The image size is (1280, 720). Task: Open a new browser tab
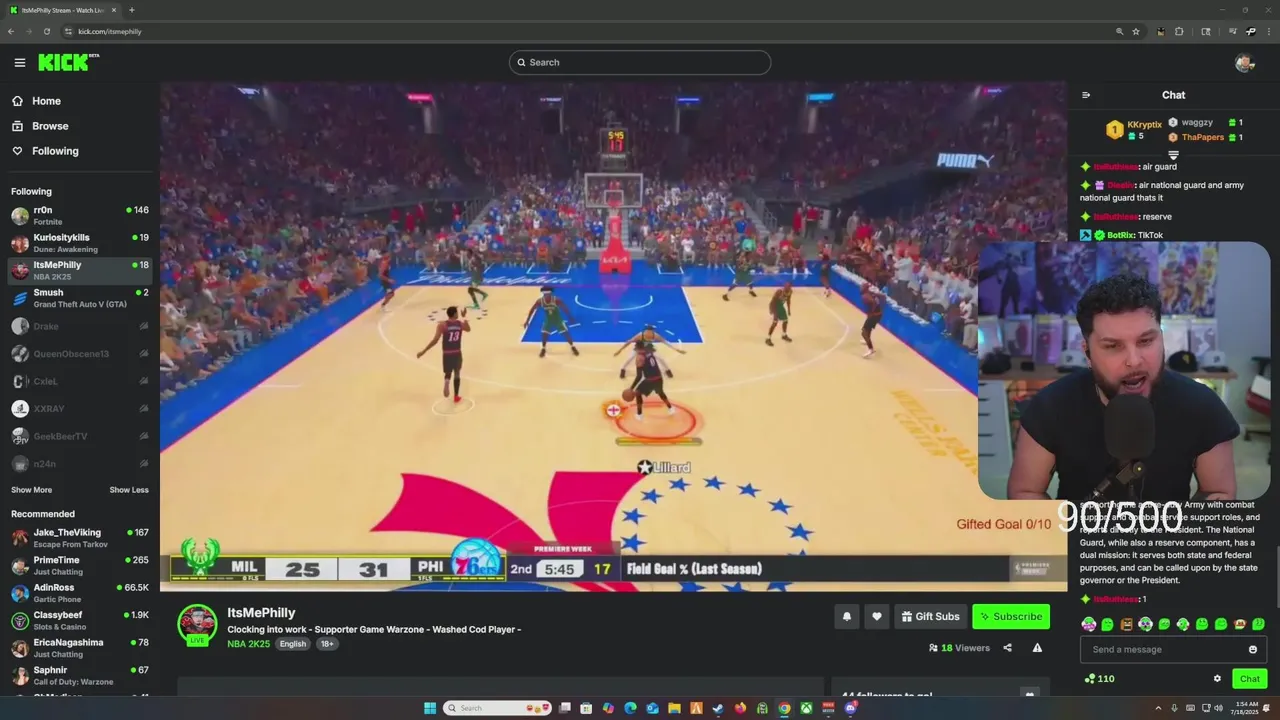coord(132,10)
